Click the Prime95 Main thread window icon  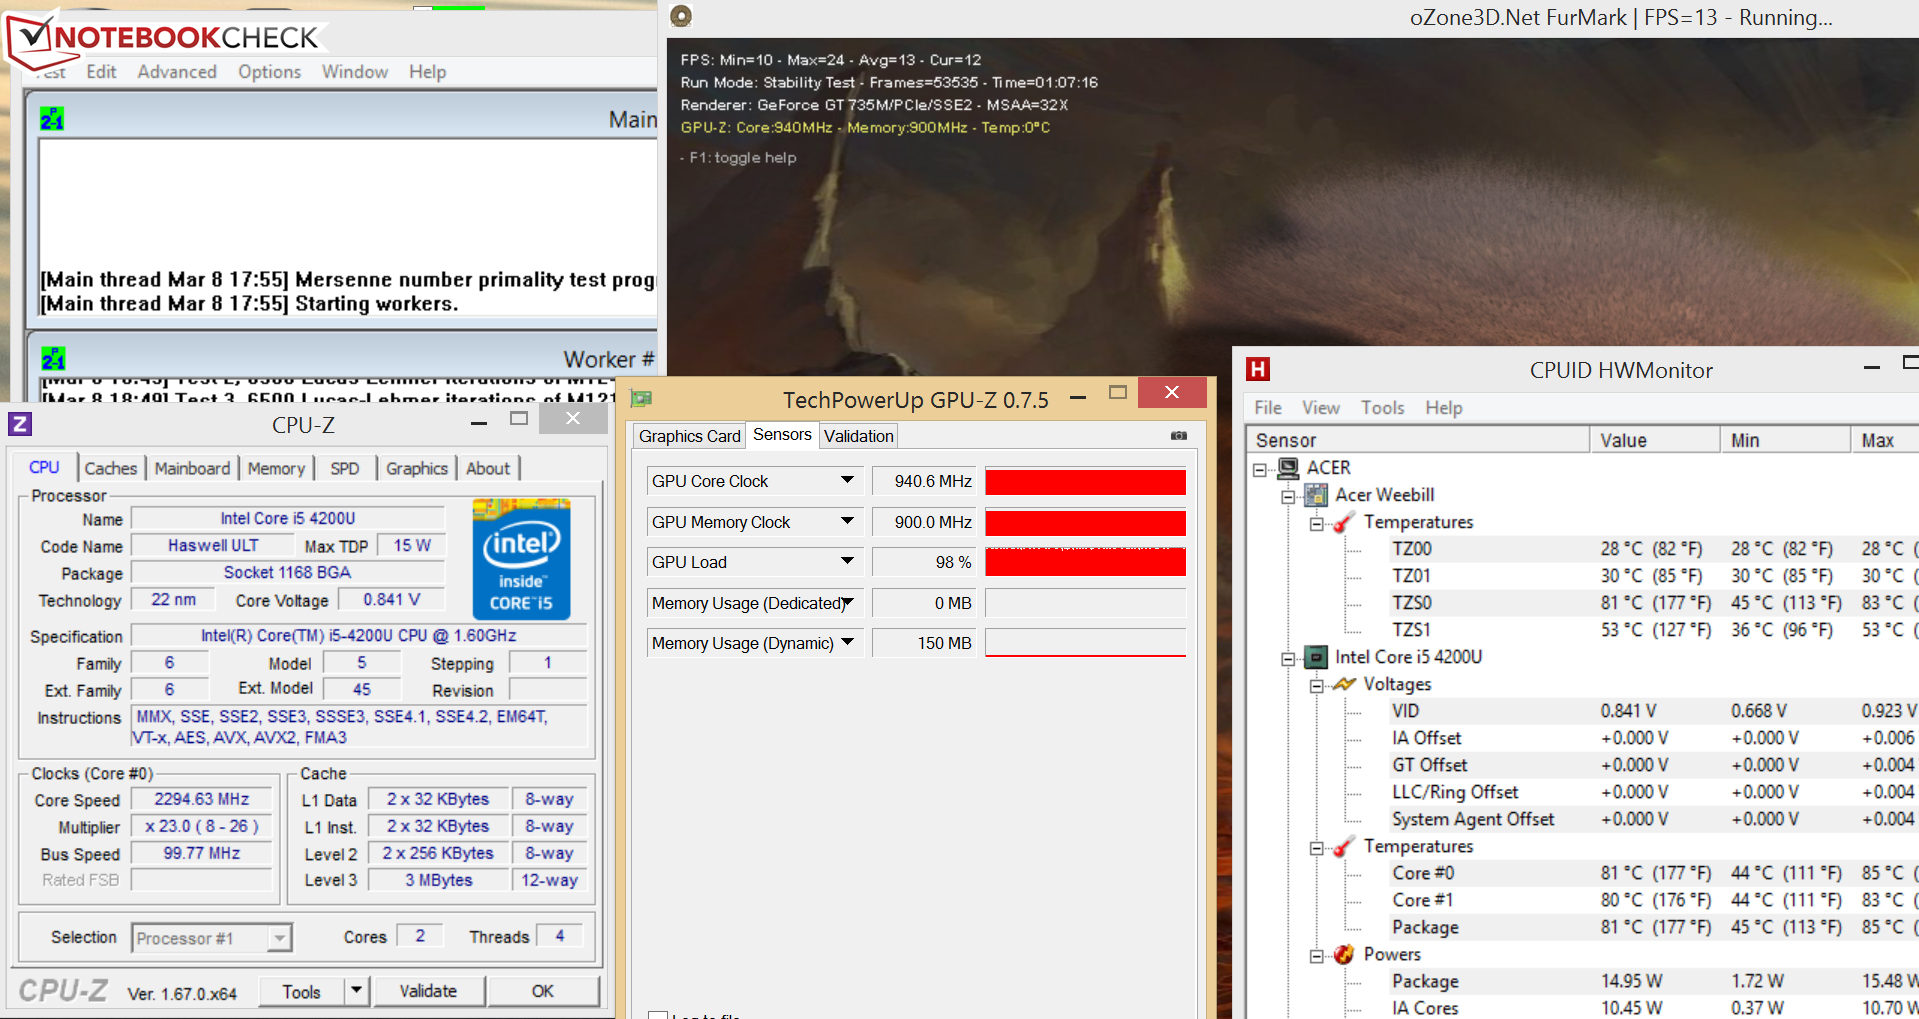[52, 119]
